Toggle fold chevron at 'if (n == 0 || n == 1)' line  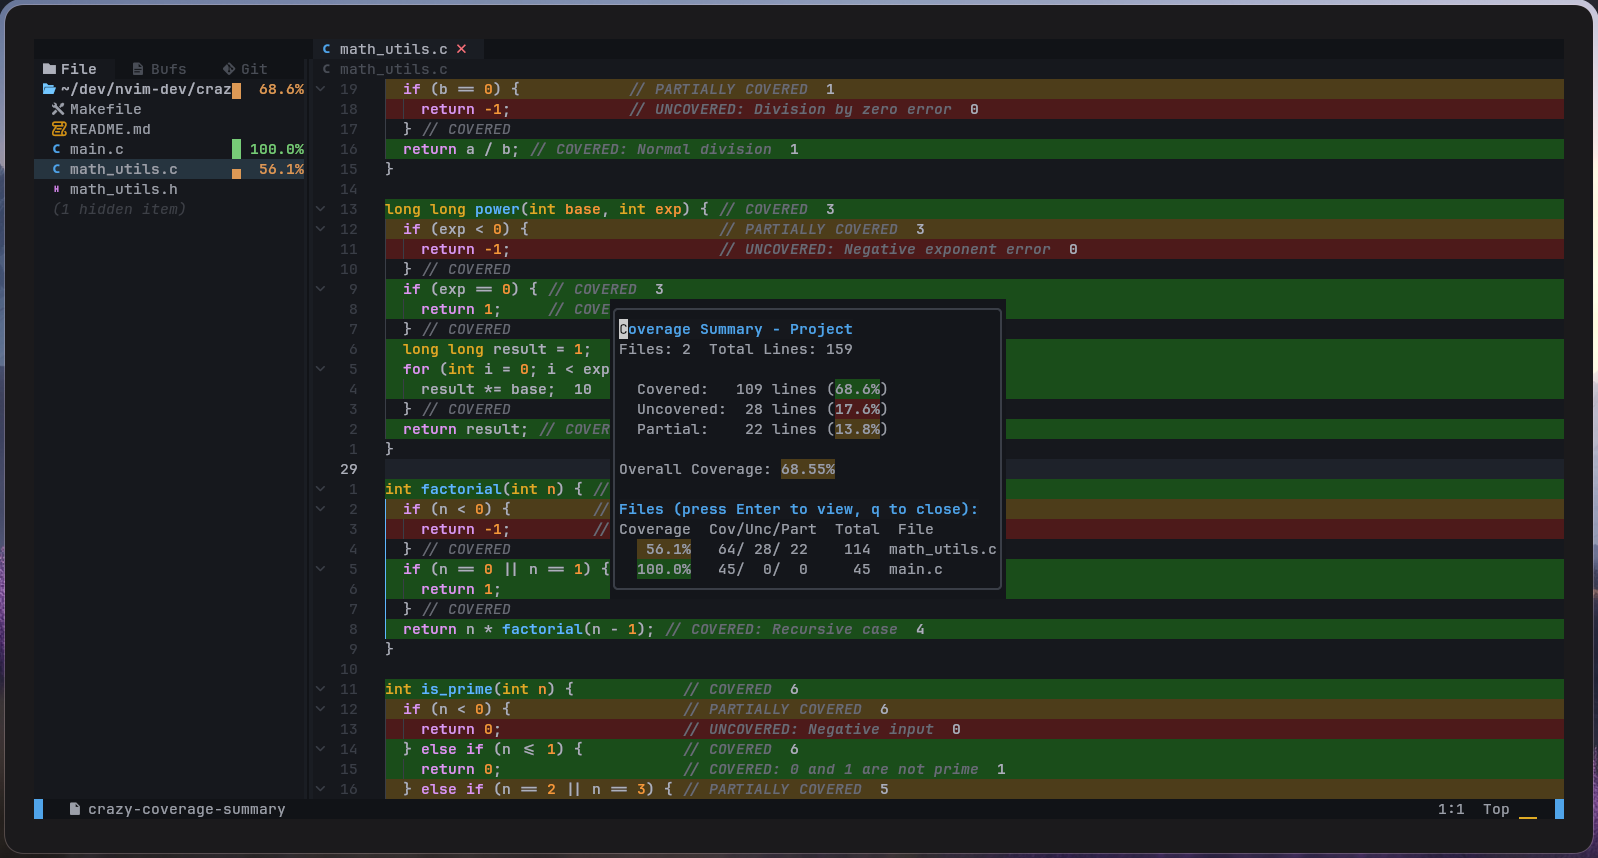point(320,569)
